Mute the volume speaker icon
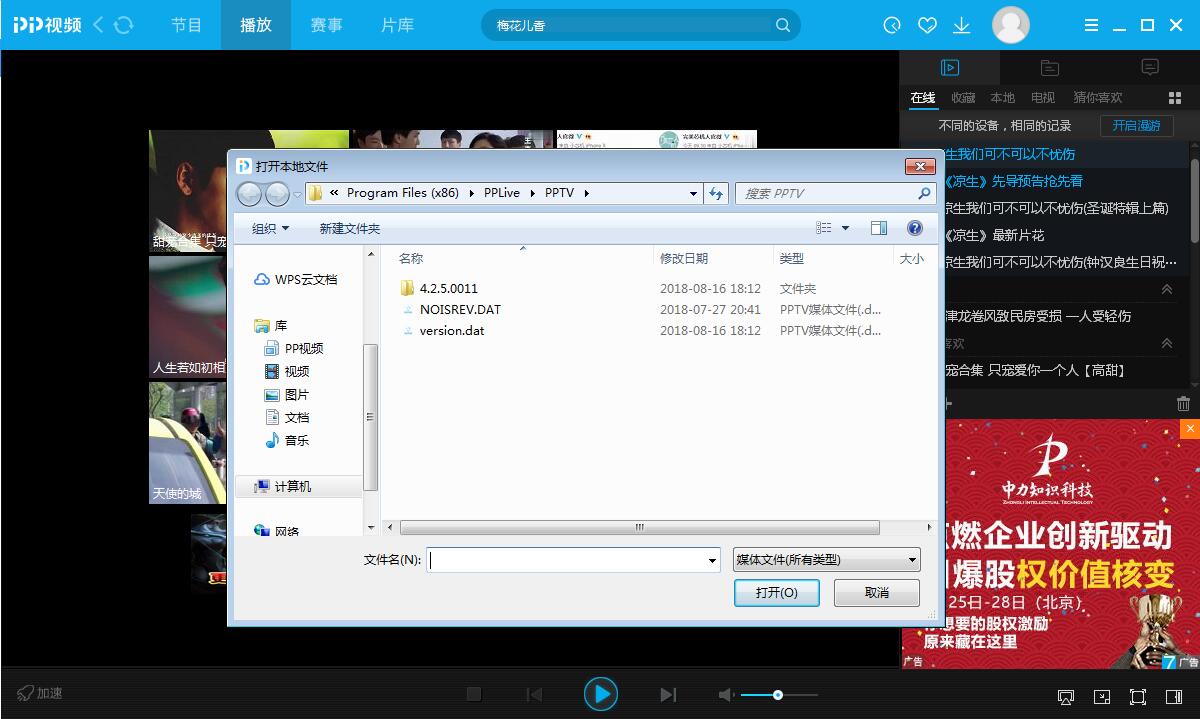This screenshot has height=719, width=1200. (726, 694)
